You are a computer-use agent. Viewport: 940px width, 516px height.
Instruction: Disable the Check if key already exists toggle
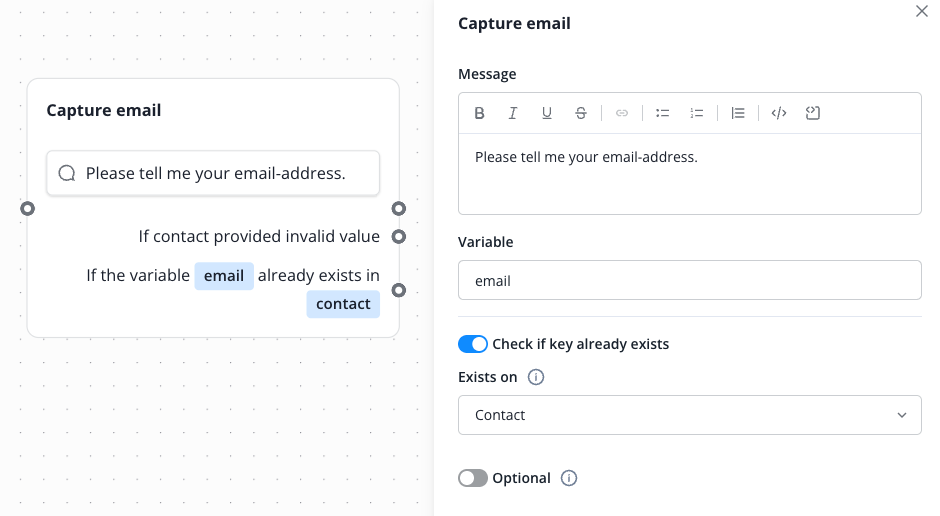pos(473,344)
